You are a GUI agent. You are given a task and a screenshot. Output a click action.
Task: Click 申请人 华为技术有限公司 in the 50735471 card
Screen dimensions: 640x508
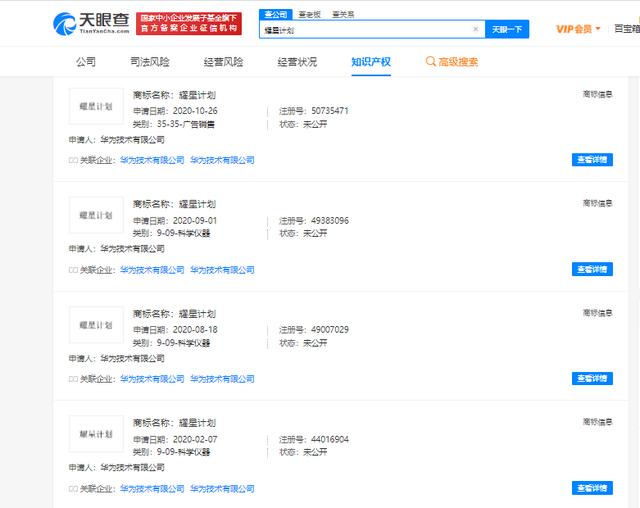click(x=117, y=140)
